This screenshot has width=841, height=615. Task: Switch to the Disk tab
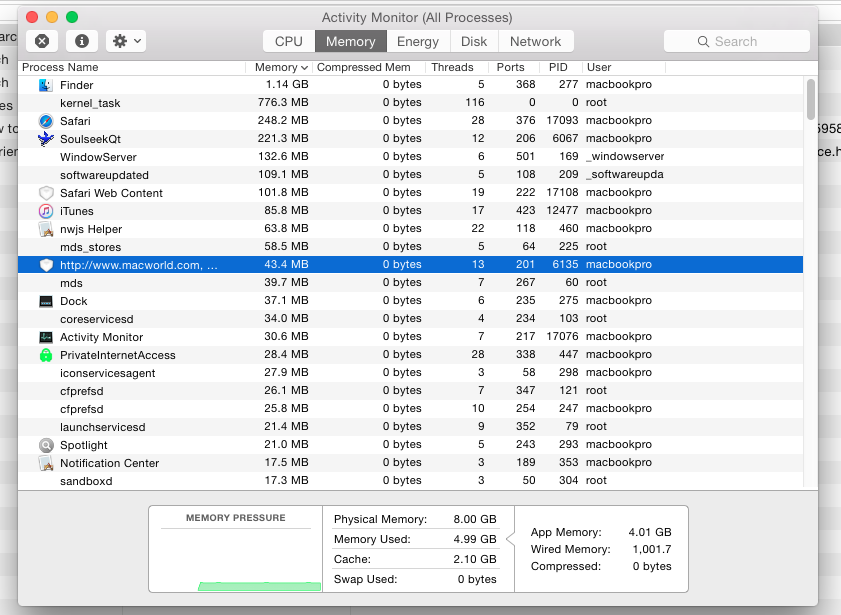(x=474, y=41)
